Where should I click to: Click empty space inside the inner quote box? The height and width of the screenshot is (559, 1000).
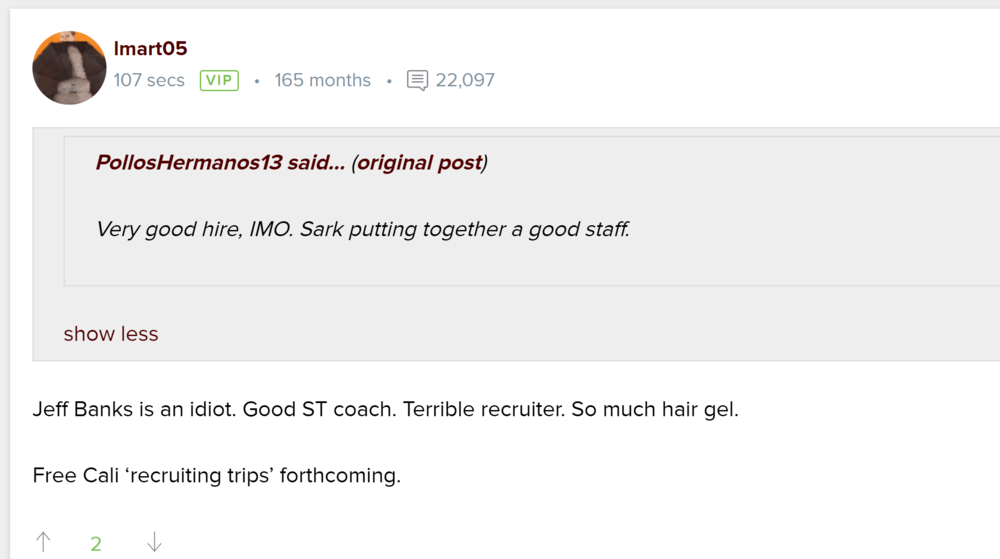point(800,260)
